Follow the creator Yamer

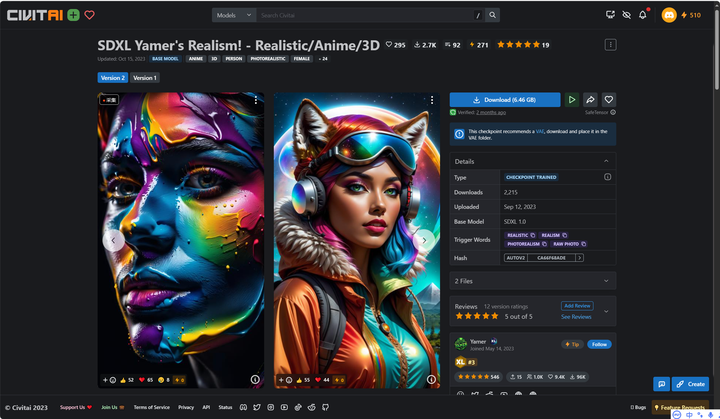[x=599, y=345]
